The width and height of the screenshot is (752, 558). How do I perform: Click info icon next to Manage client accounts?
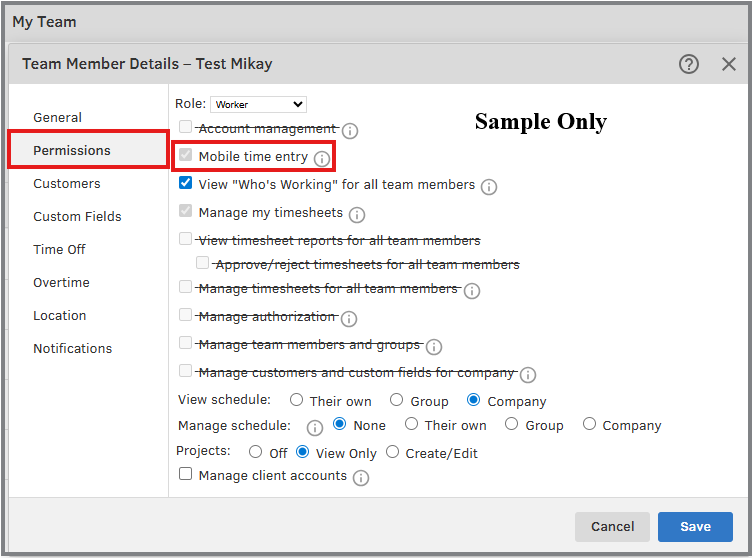(x=361, y=478)
